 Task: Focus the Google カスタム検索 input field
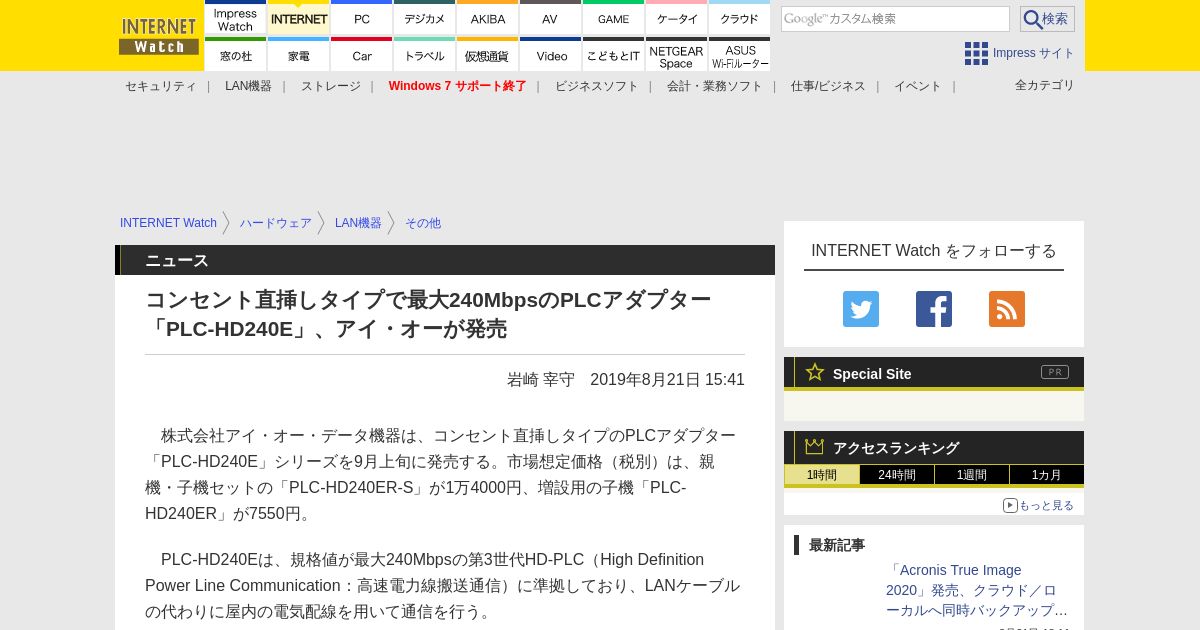(x=895, y=19)
